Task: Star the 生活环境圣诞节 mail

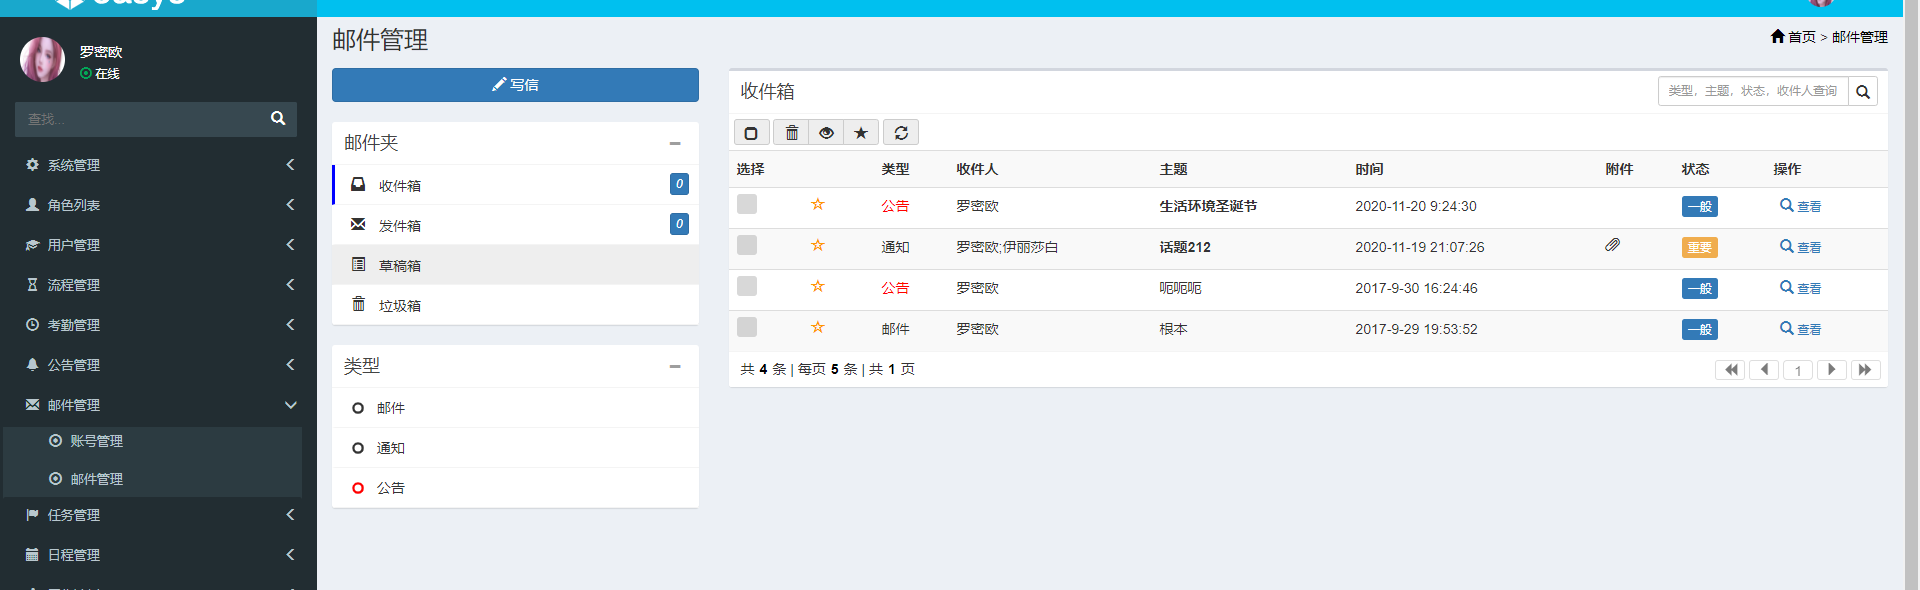Action: (817, 205)
